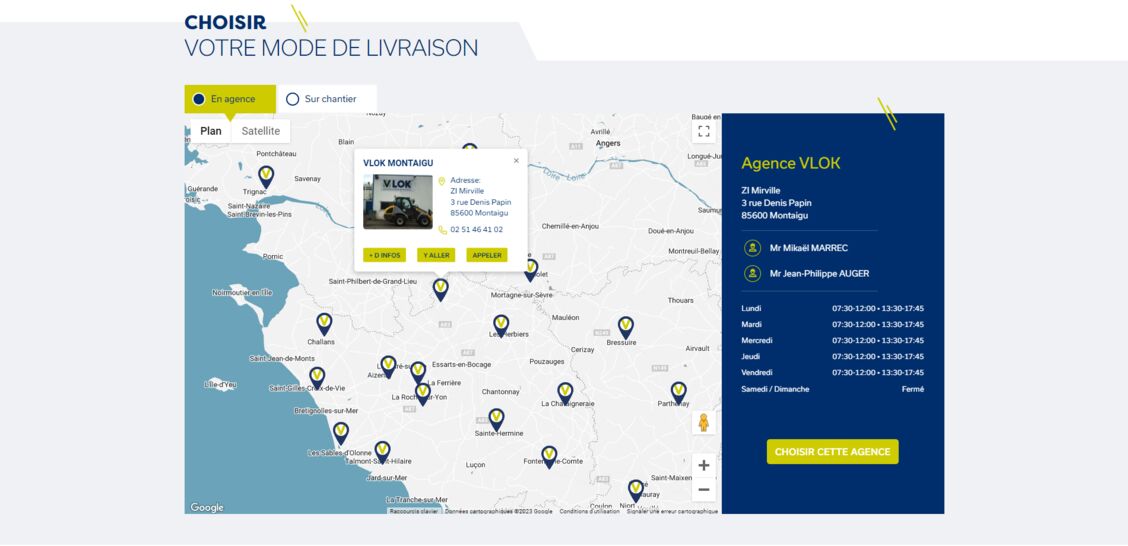This screenshot has height=546, width=1128.
Task: Click contact icon for Mr Mikaël MARREC
Action: (752, 248)
